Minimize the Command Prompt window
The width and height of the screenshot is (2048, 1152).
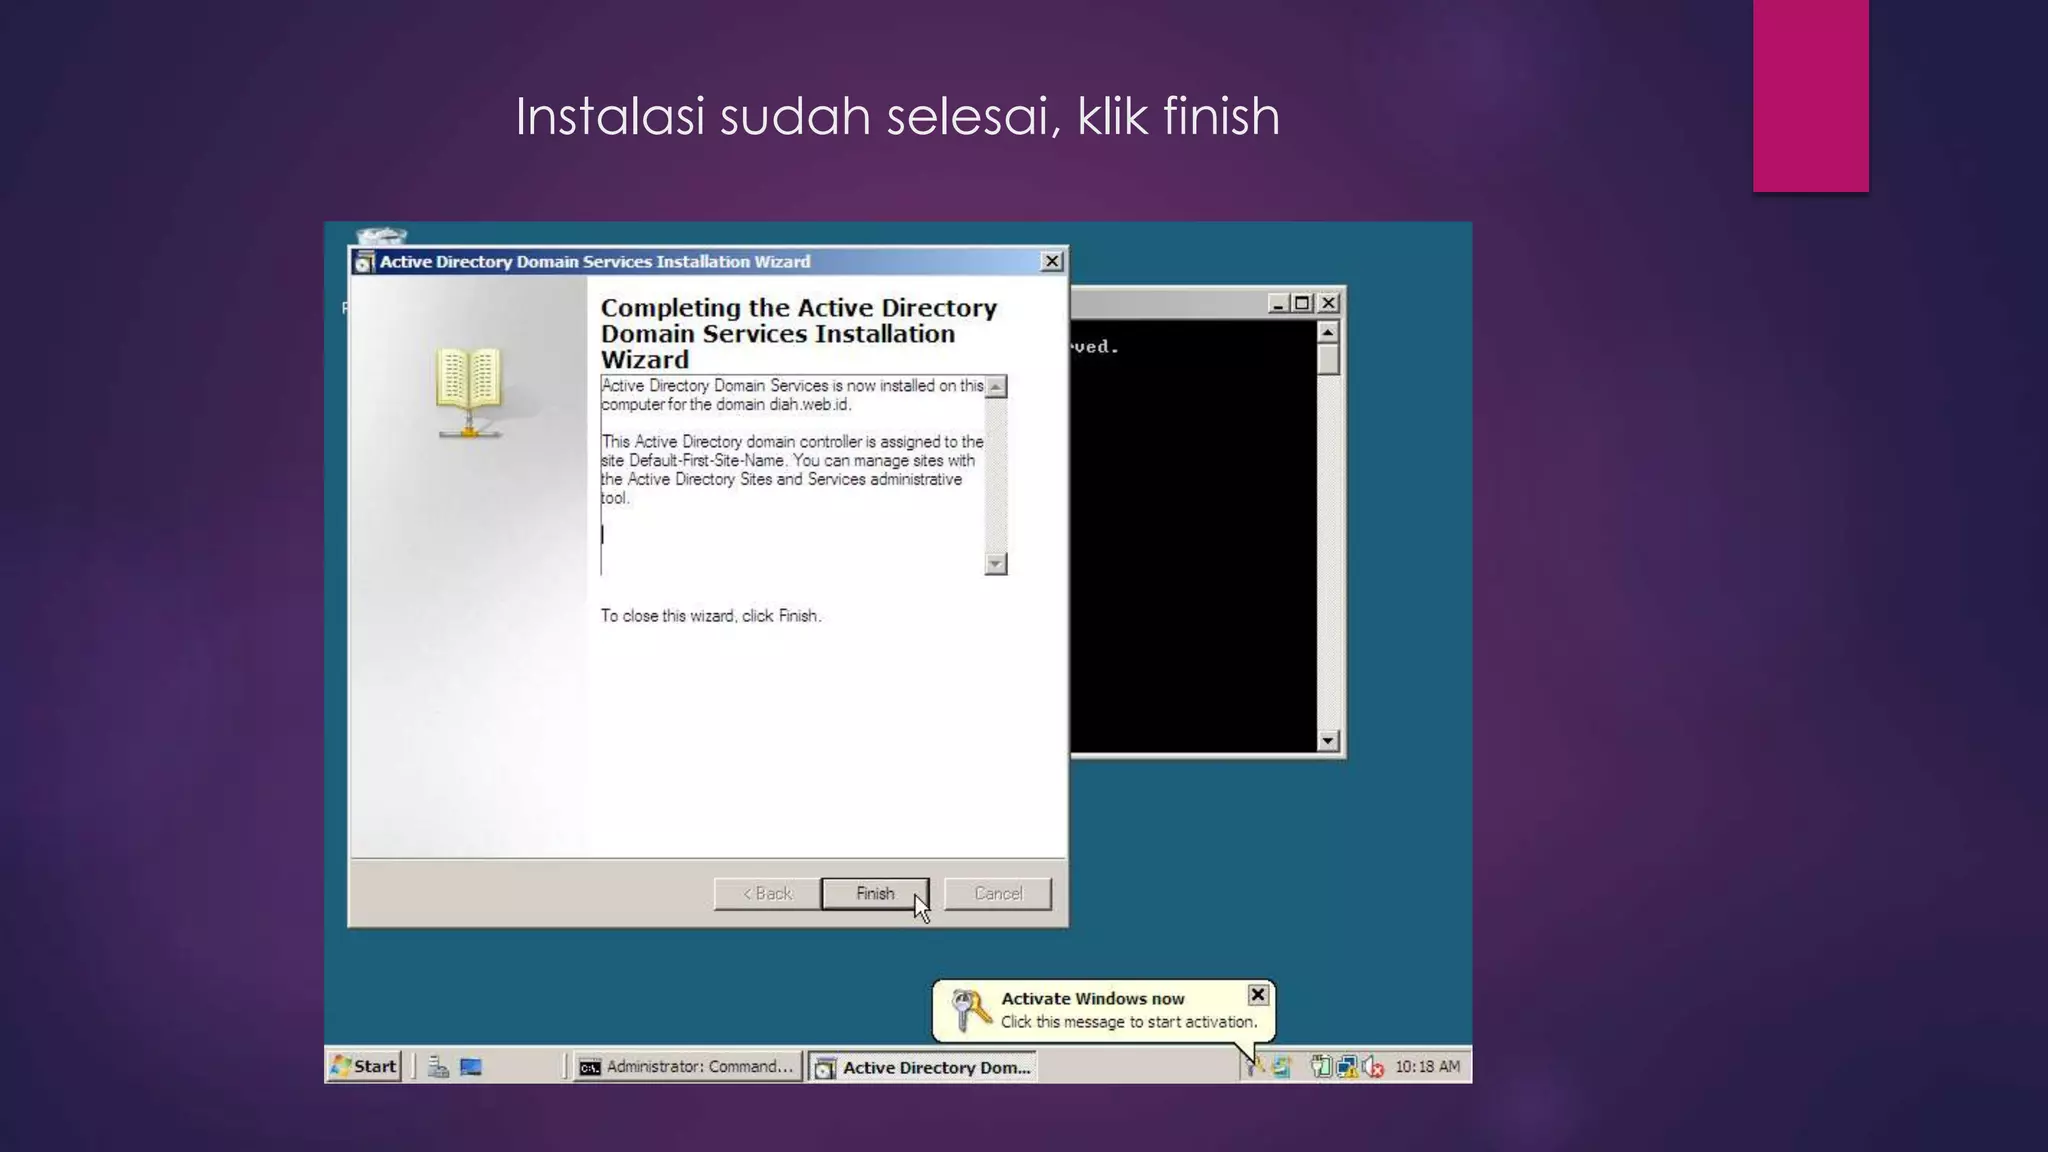pos(1277,303)
